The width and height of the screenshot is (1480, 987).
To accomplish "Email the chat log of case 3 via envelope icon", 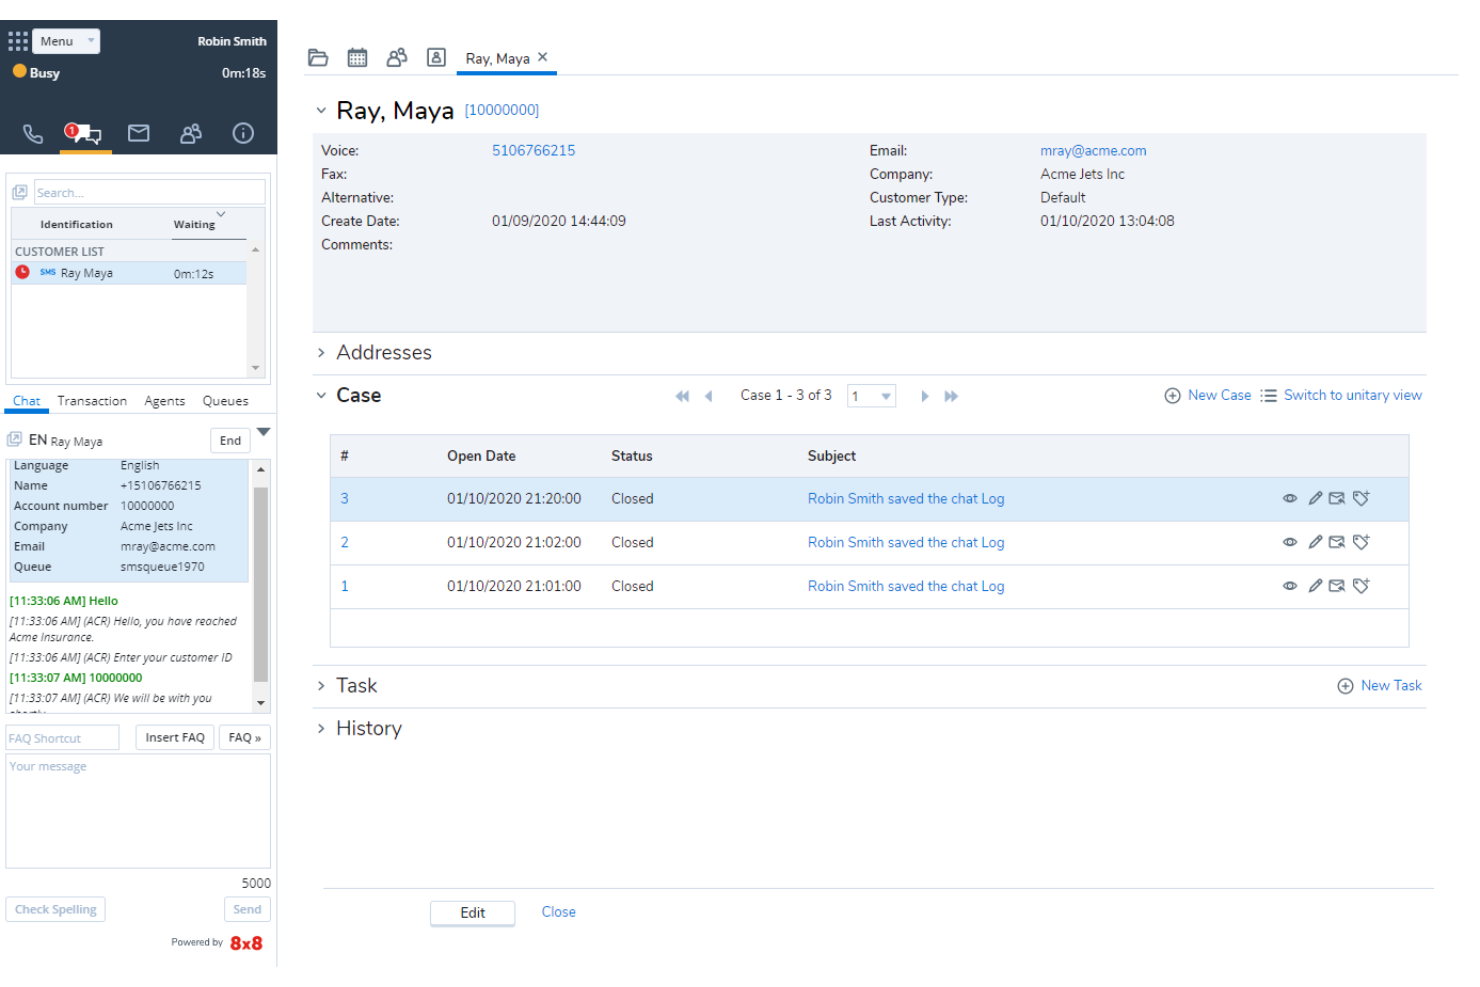I will tap(1337, 498).
